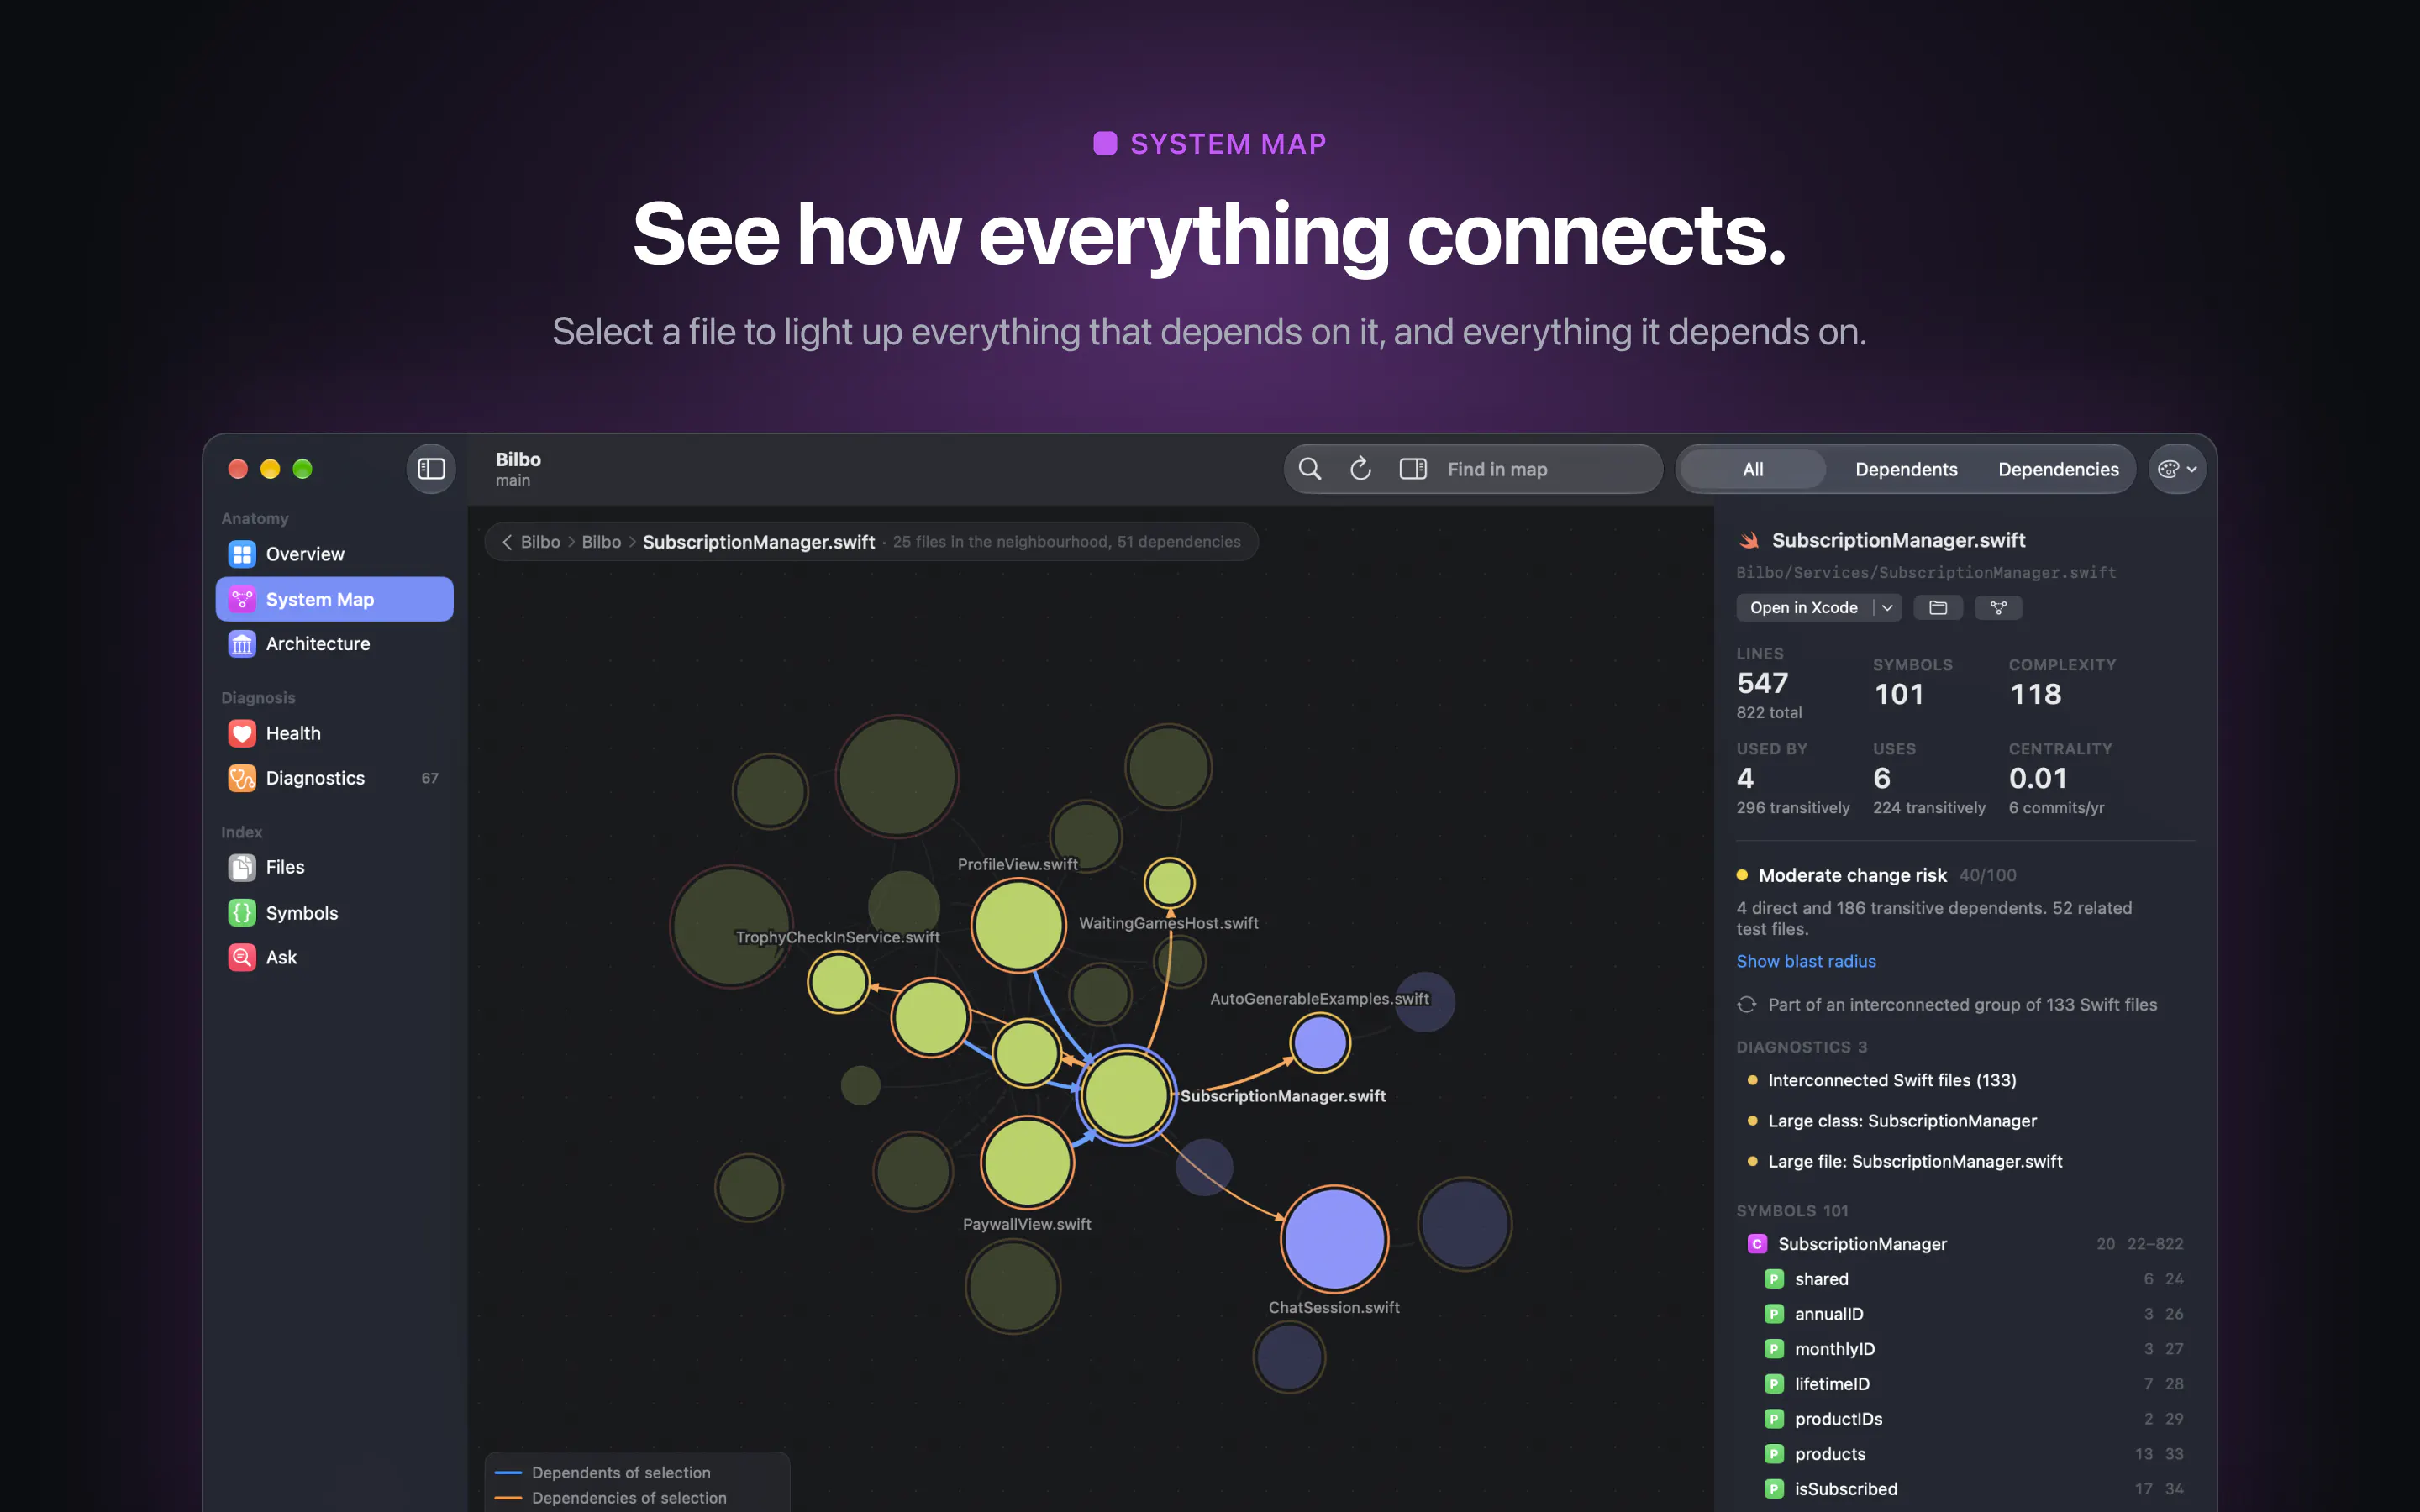Open Health section heart icon

tap(242, 733)
